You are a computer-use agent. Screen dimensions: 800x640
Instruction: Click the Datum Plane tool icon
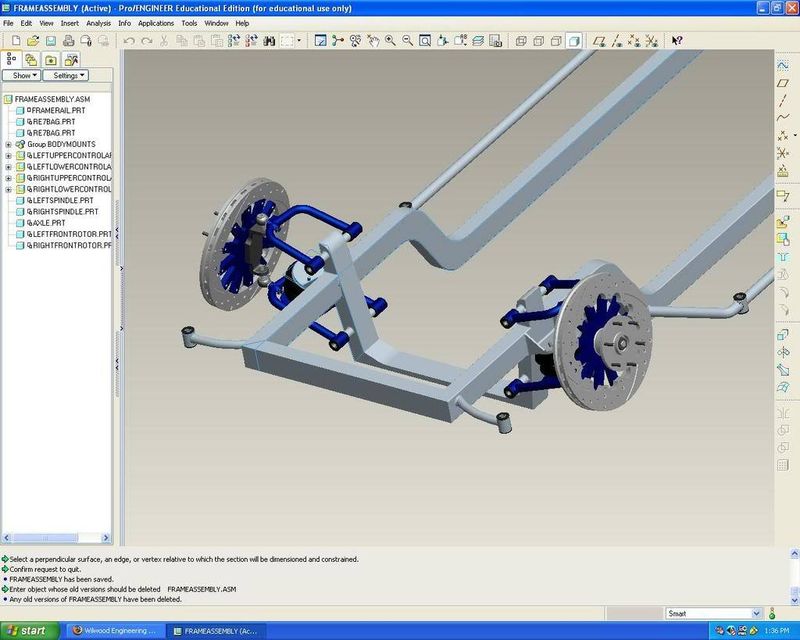783,82
